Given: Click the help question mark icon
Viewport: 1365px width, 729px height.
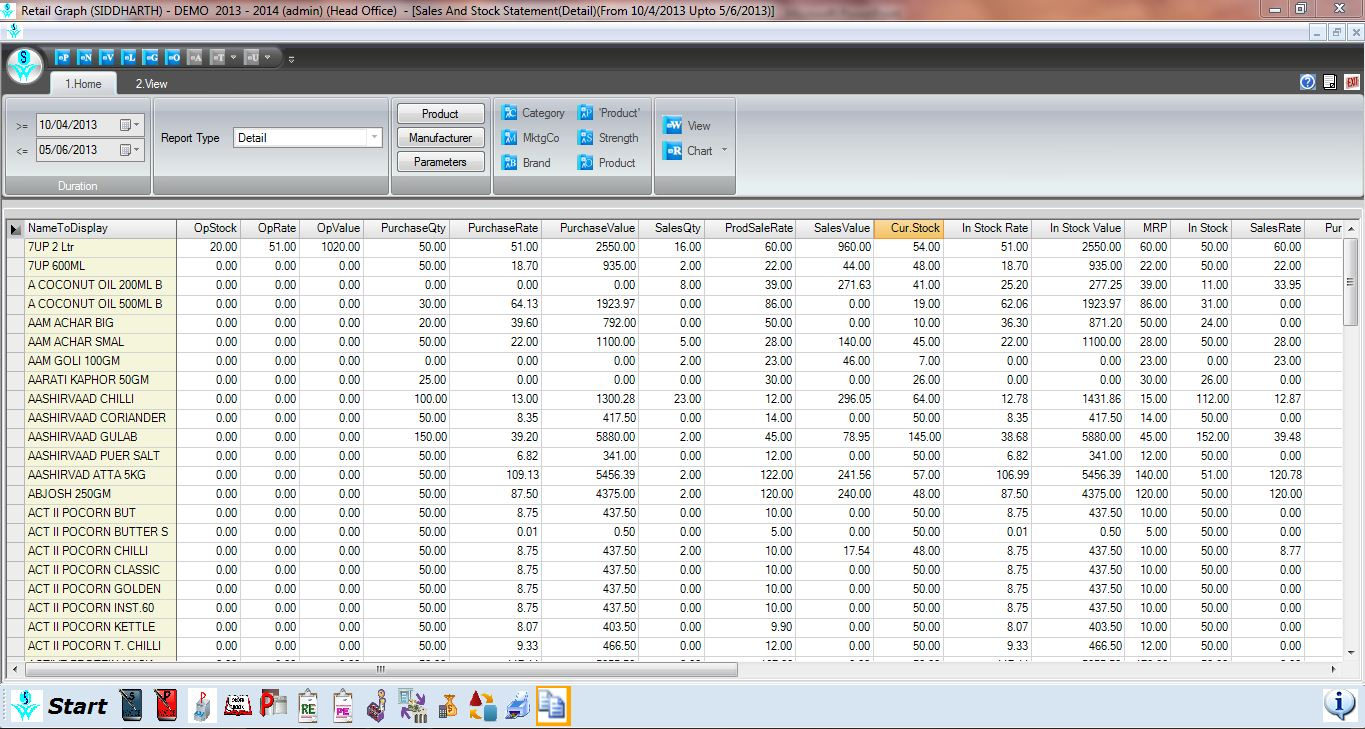Looking at the screenshot, I should (x=1307, y=82).
